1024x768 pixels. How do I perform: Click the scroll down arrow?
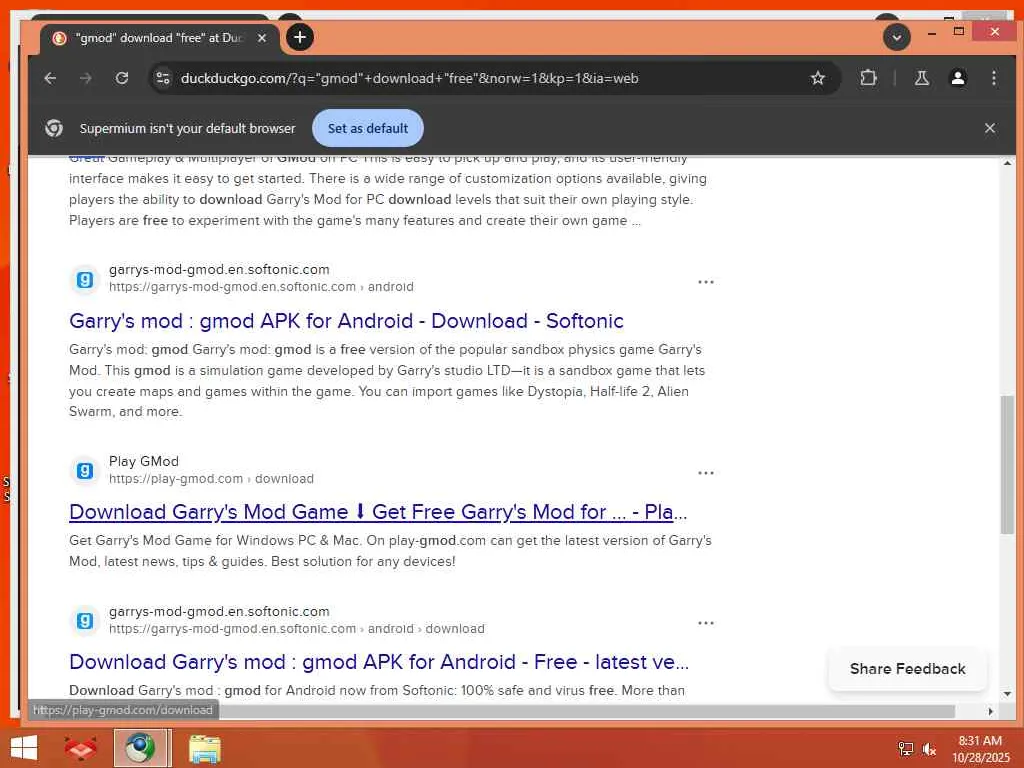[x=1007, y=694]
